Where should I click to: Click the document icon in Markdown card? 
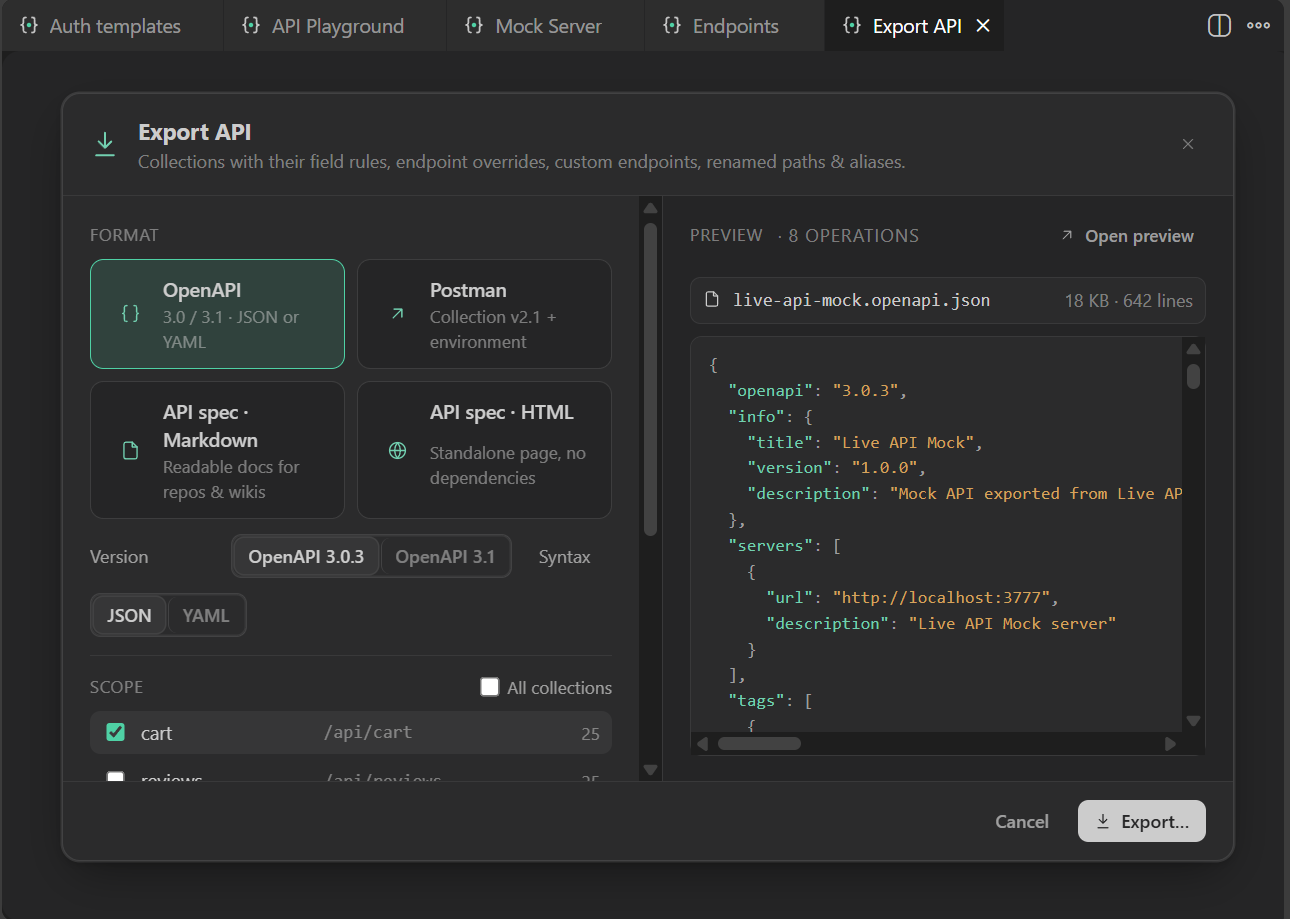coord(130,451)
